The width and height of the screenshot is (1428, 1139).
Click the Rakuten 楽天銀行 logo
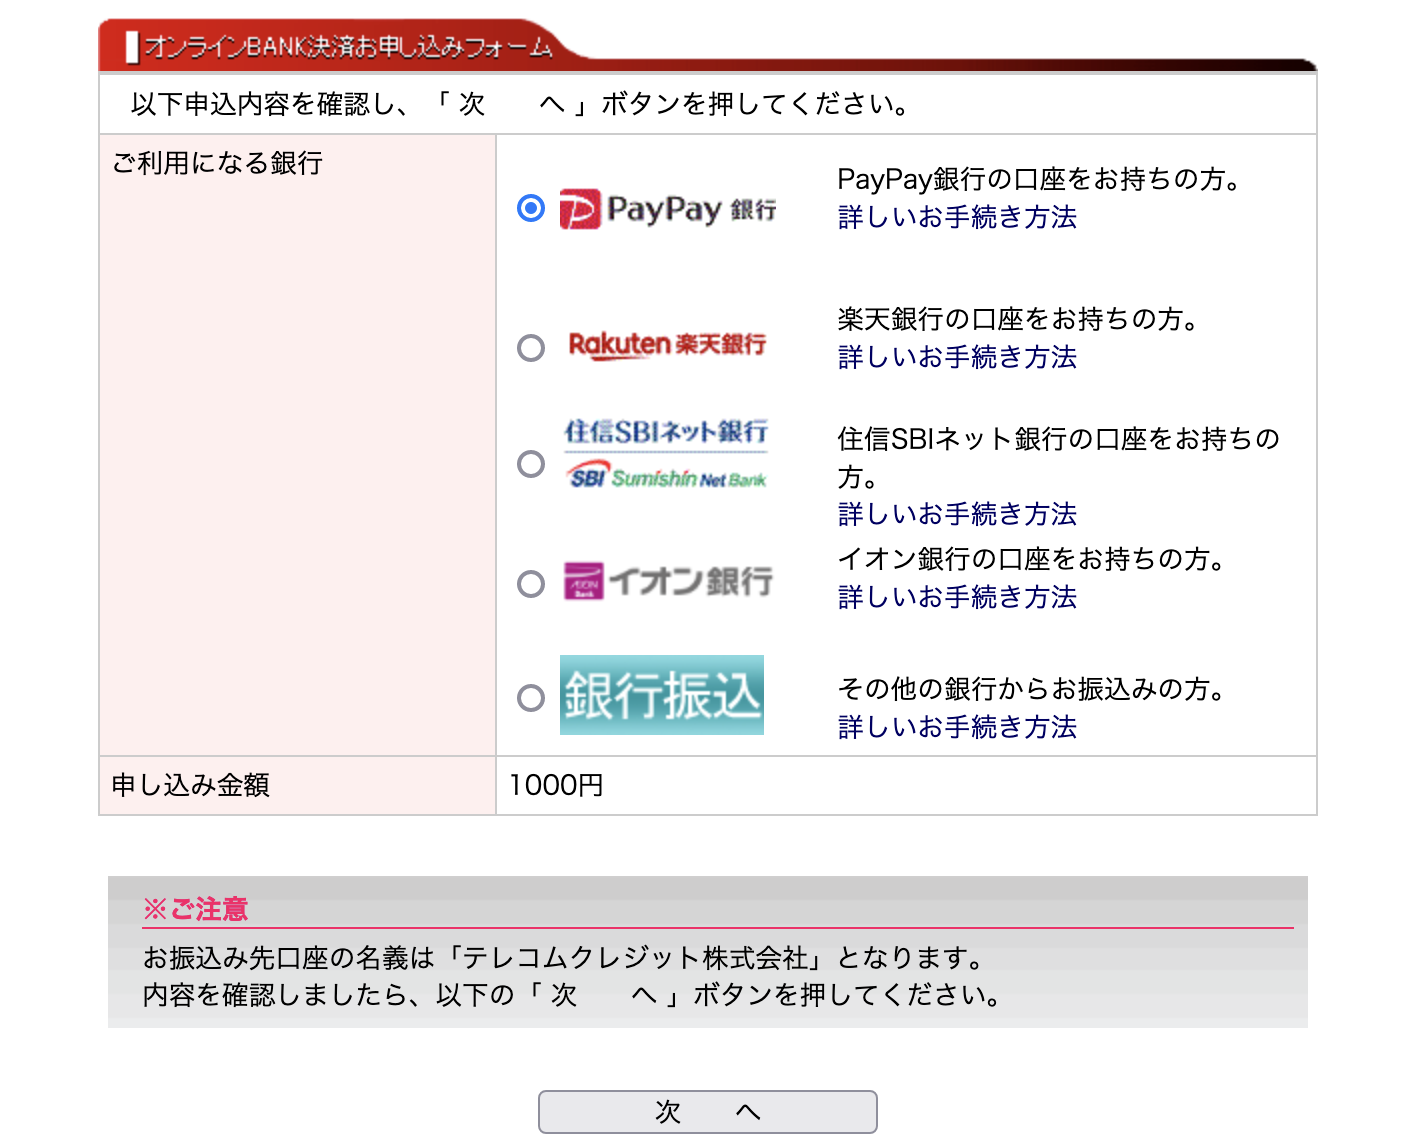click(x=667, y=344)
